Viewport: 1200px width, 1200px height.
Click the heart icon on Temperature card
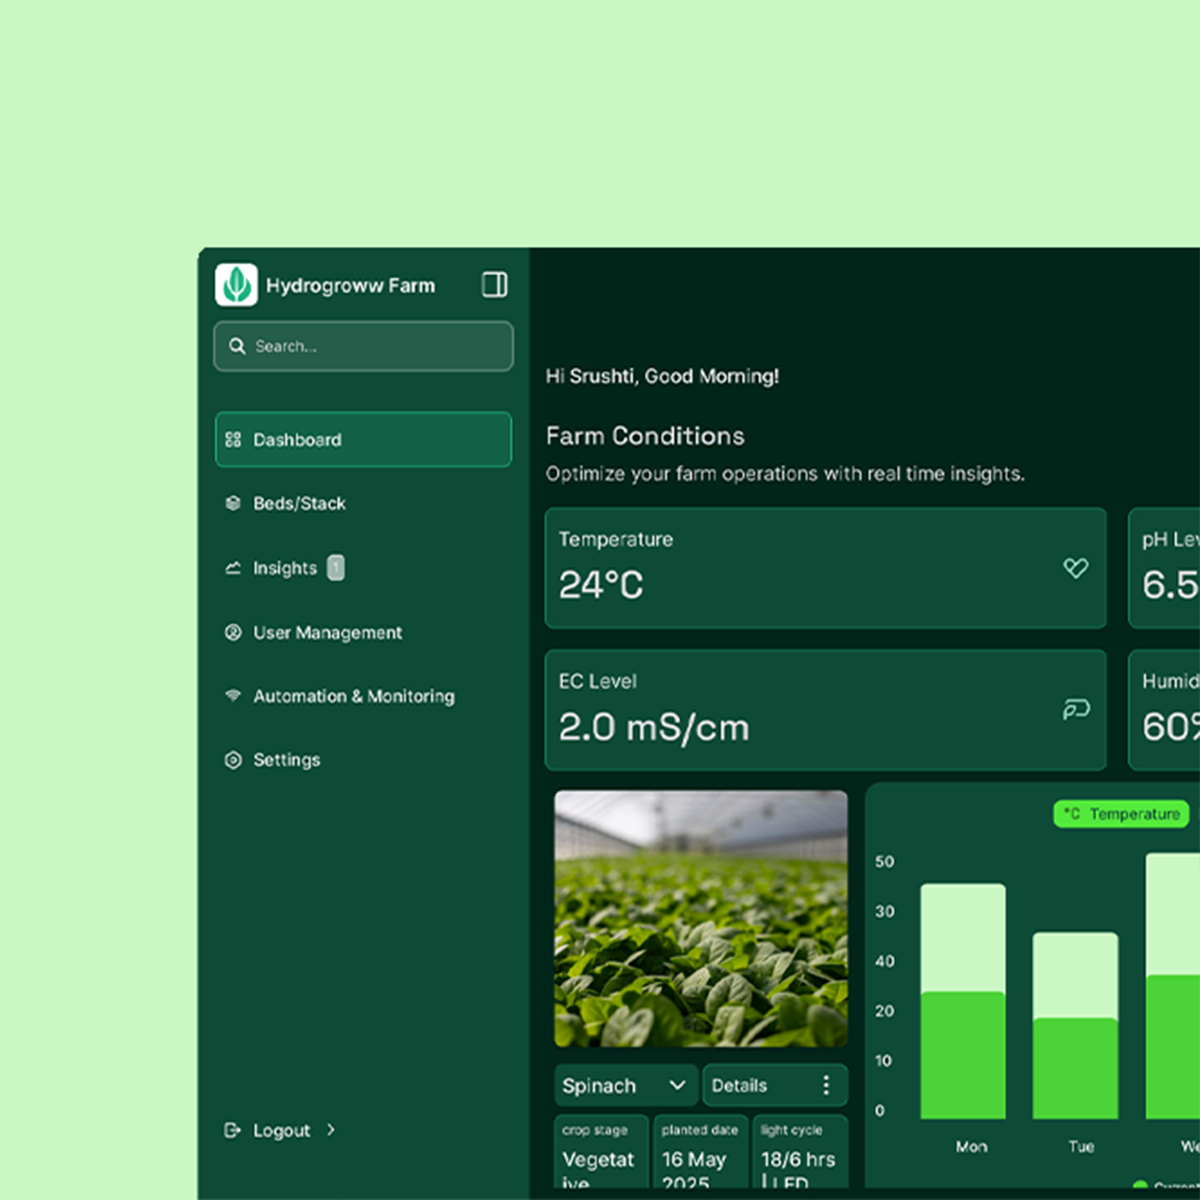click(1075, 568)
